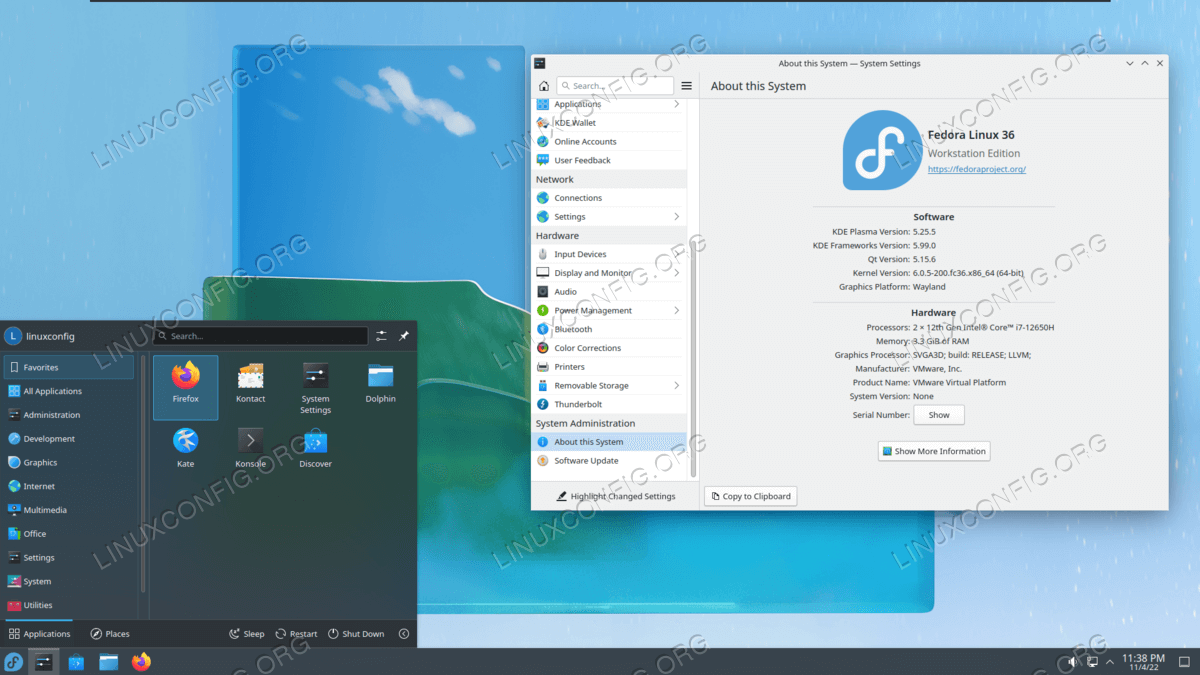Select the Office category in the launcher

click(68, 534)
